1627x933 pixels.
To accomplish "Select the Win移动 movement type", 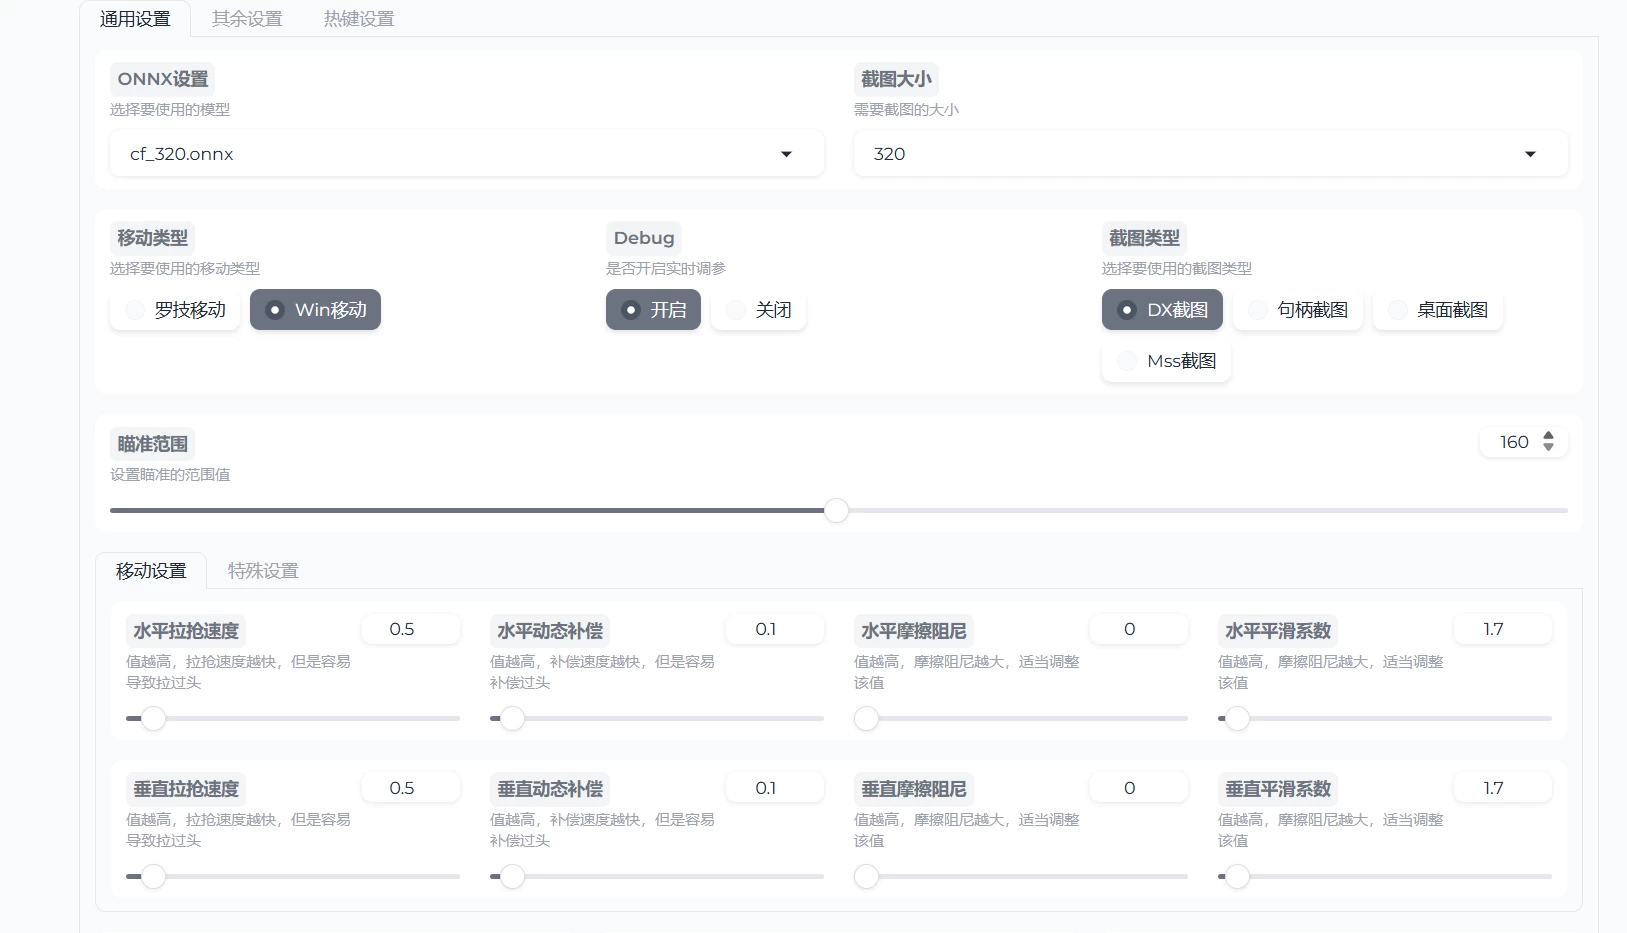I will click(x=315, y=310).
